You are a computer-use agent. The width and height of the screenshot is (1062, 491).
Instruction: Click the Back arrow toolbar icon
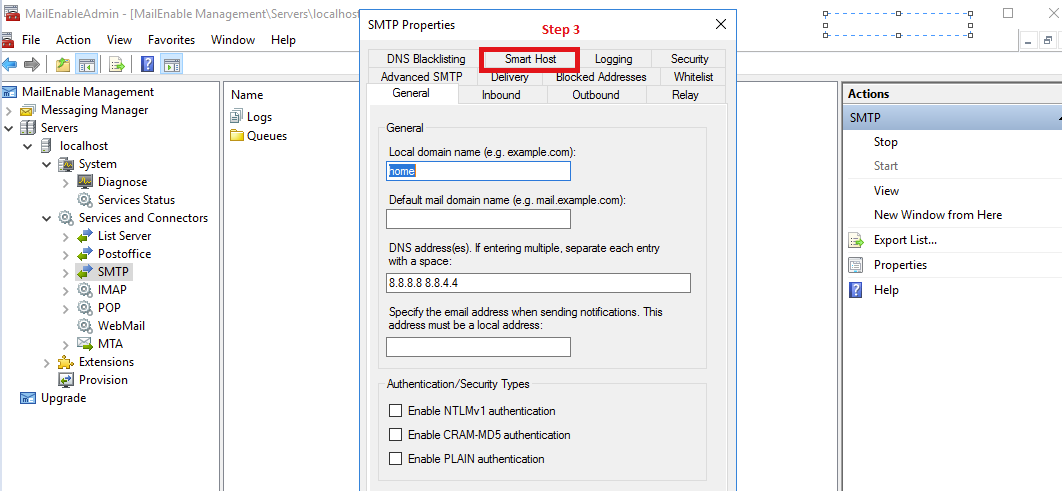tap(9, 65)
